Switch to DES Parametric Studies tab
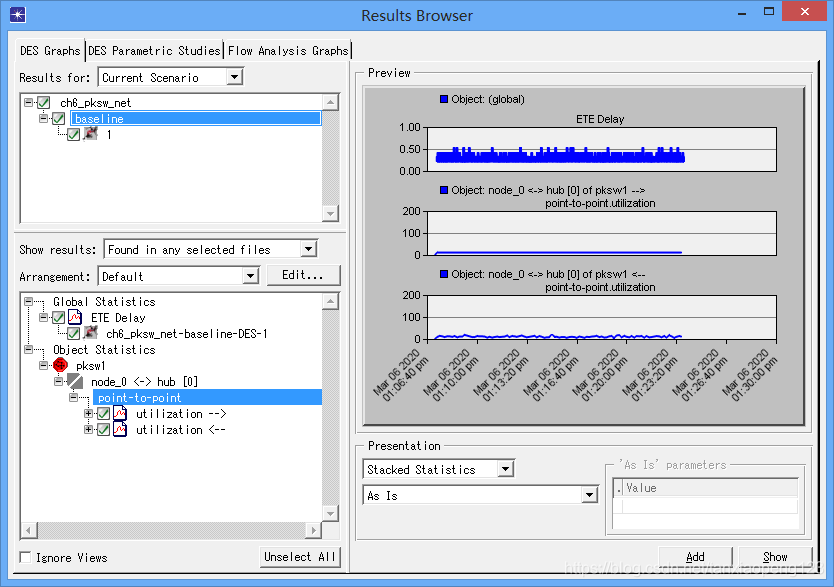Viewport: 834px width, 587px height. coord(154,51)
